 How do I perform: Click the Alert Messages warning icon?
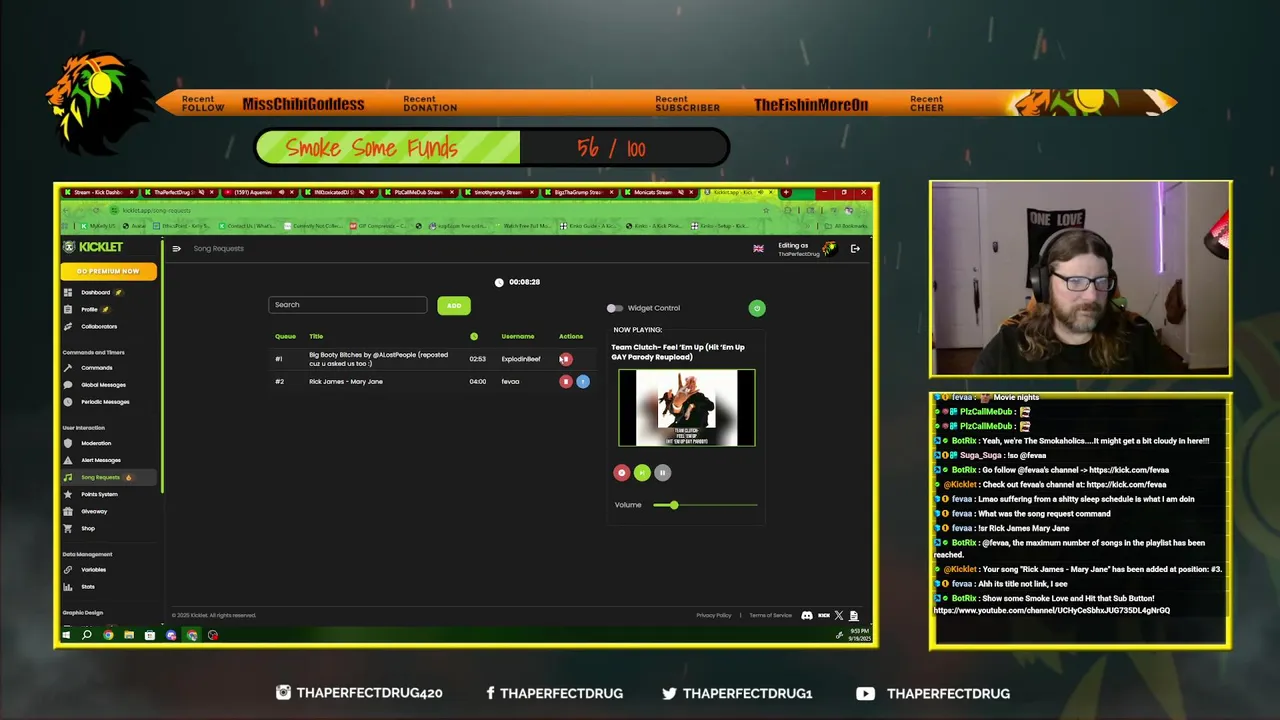68,460
